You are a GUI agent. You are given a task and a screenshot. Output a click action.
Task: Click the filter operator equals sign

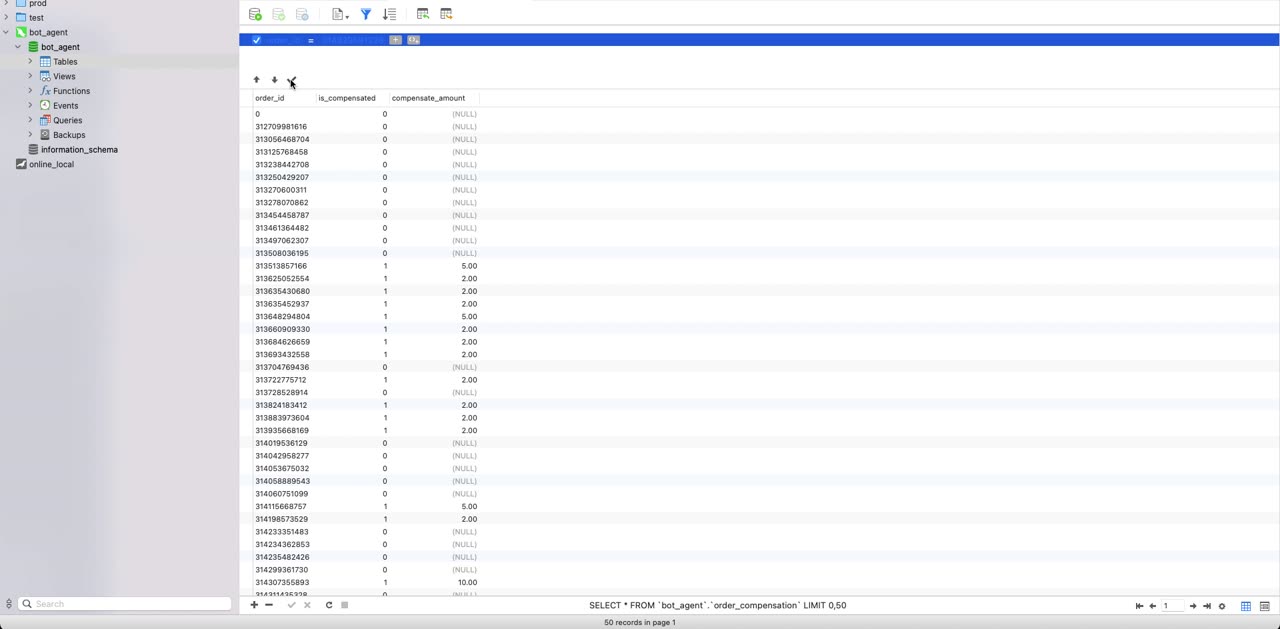(x=311, y=40)
